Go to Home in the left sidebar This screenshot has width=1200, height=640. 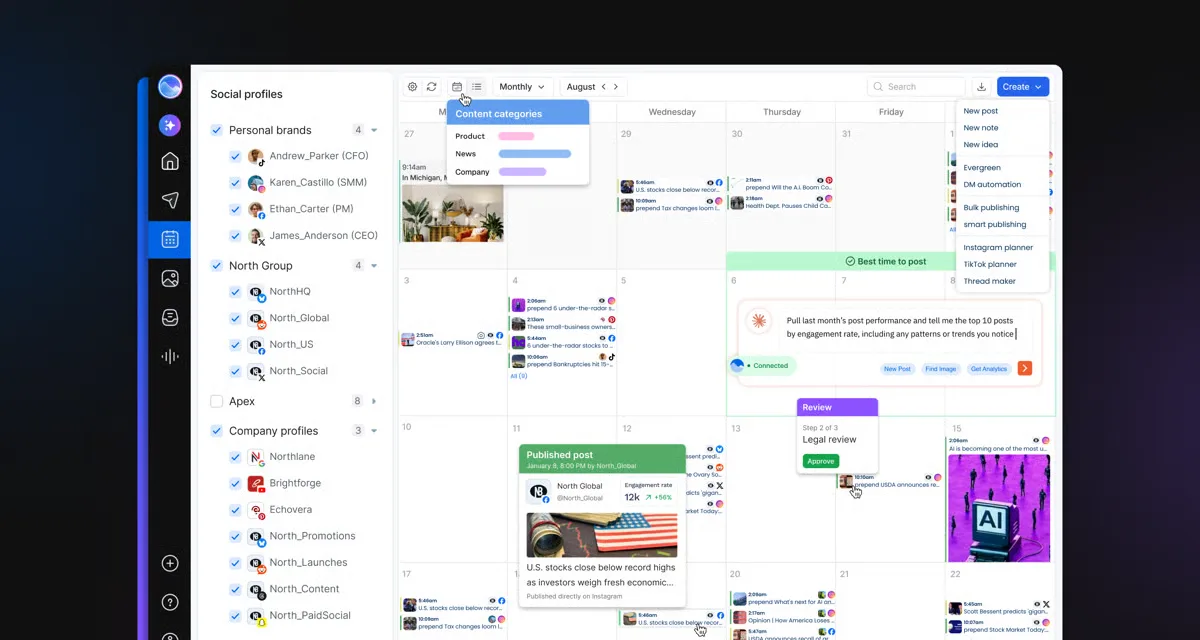(170, 162)
